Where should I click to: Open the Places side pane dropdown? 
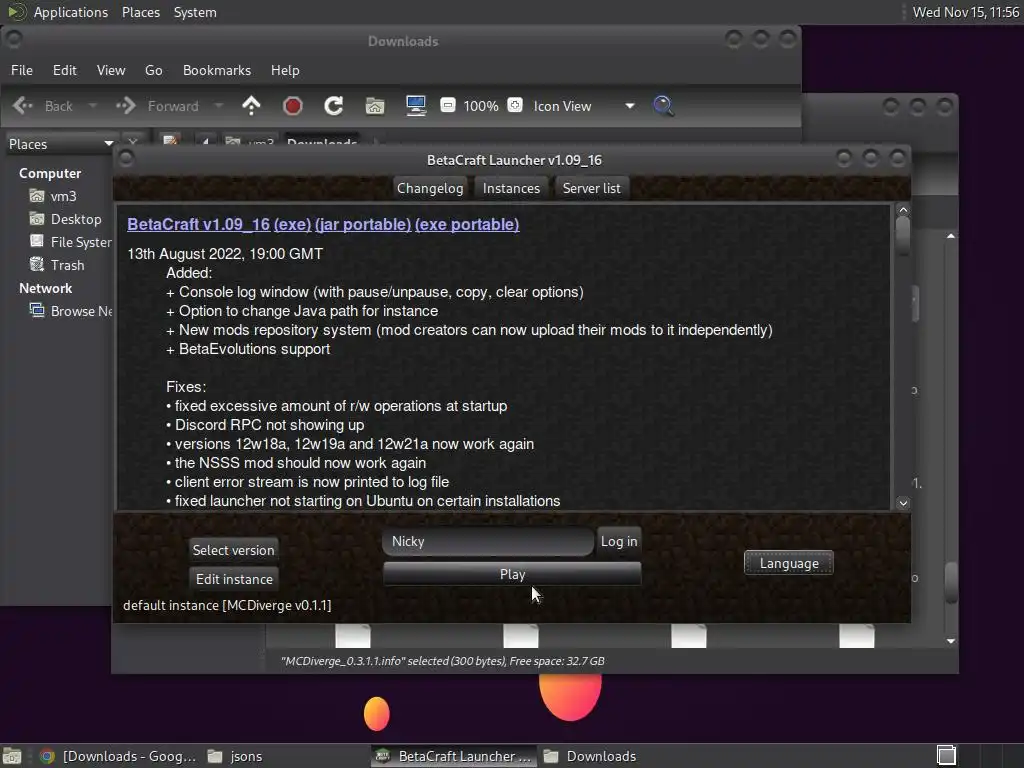coord(60,144)
